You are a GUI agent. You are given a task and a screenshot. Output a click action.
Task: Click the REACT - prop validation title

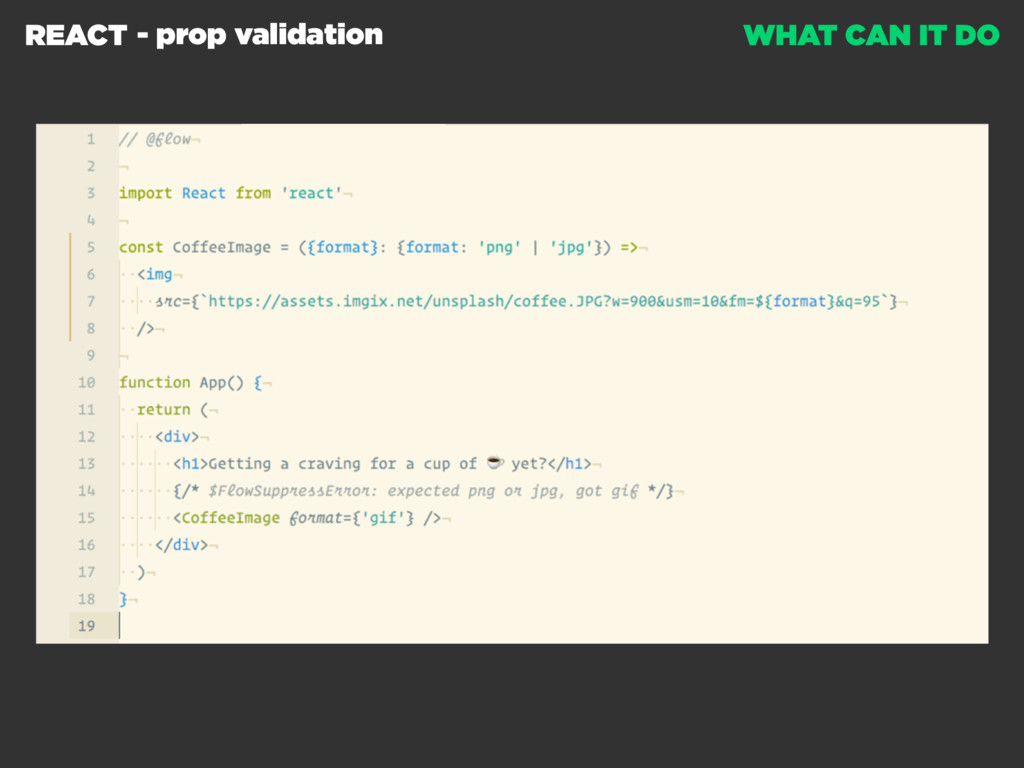(204, 35)
